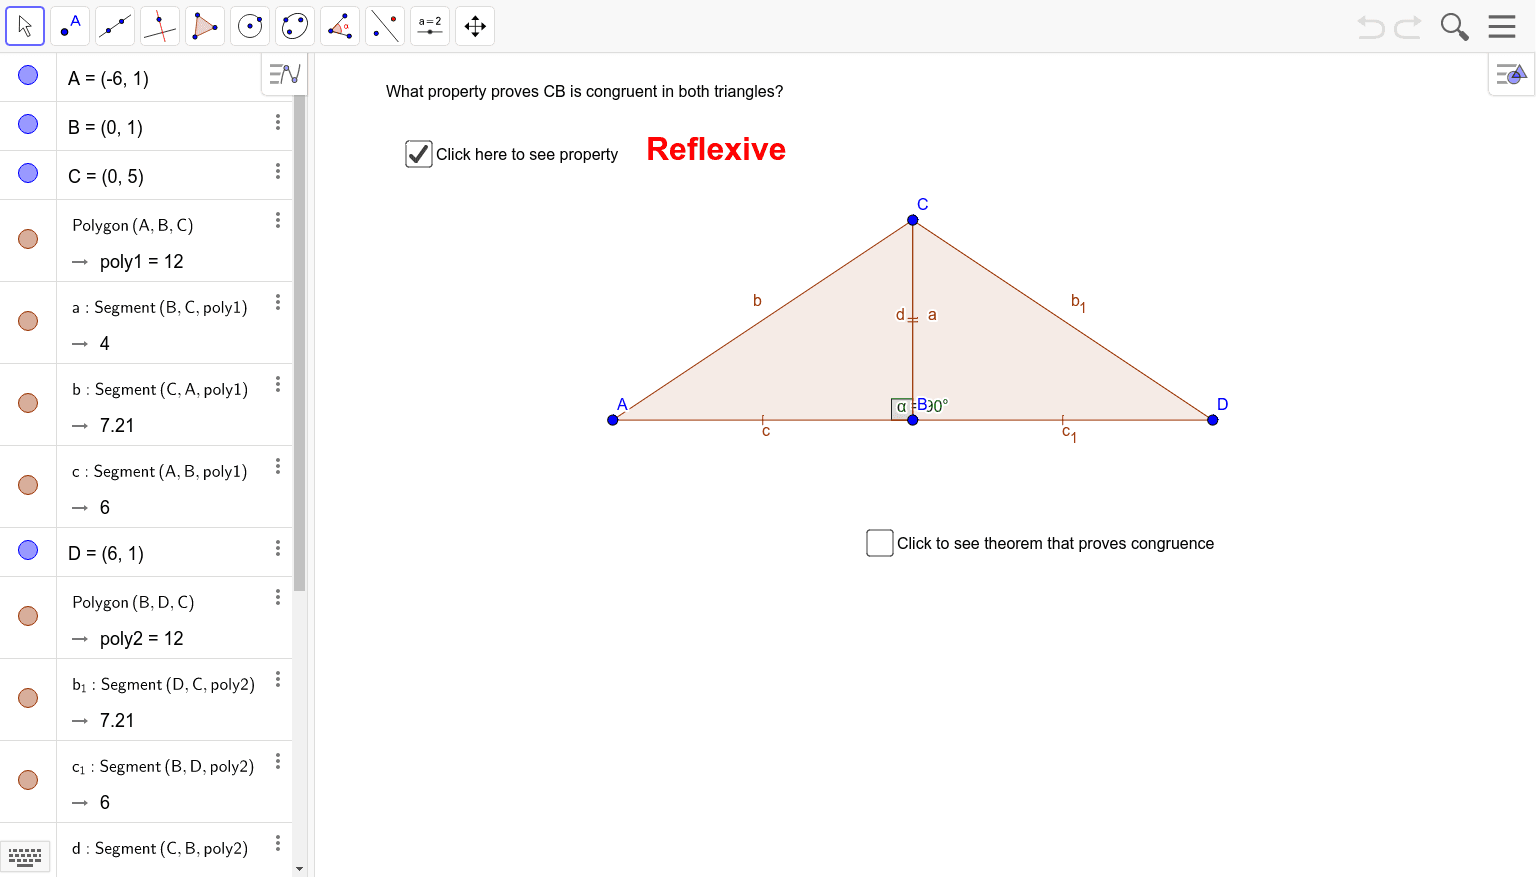The width and height of the screenshot is (1536, 879).
Task: Select the Reflect about Line tool
Action: pyautogui.click(x=384, y=25)
